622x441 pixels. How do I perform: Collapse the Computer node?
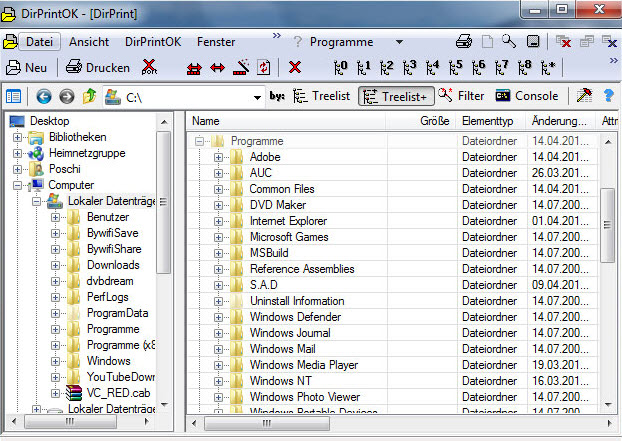(17, 186)
